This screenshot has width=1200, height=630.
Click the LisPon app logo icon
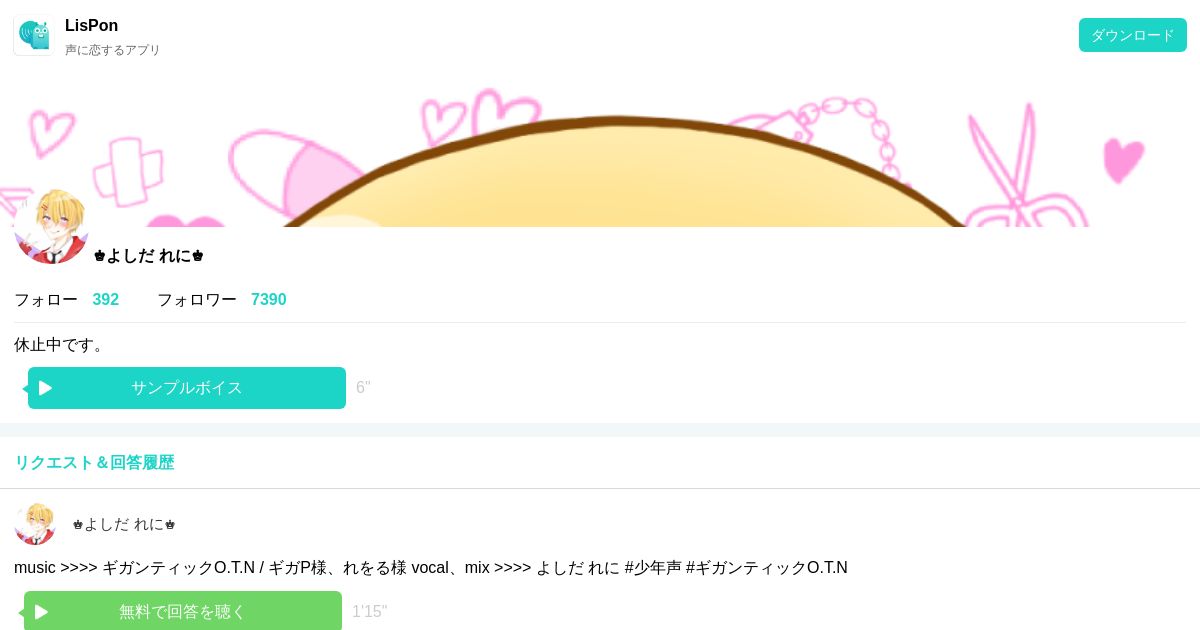point(34,35)
